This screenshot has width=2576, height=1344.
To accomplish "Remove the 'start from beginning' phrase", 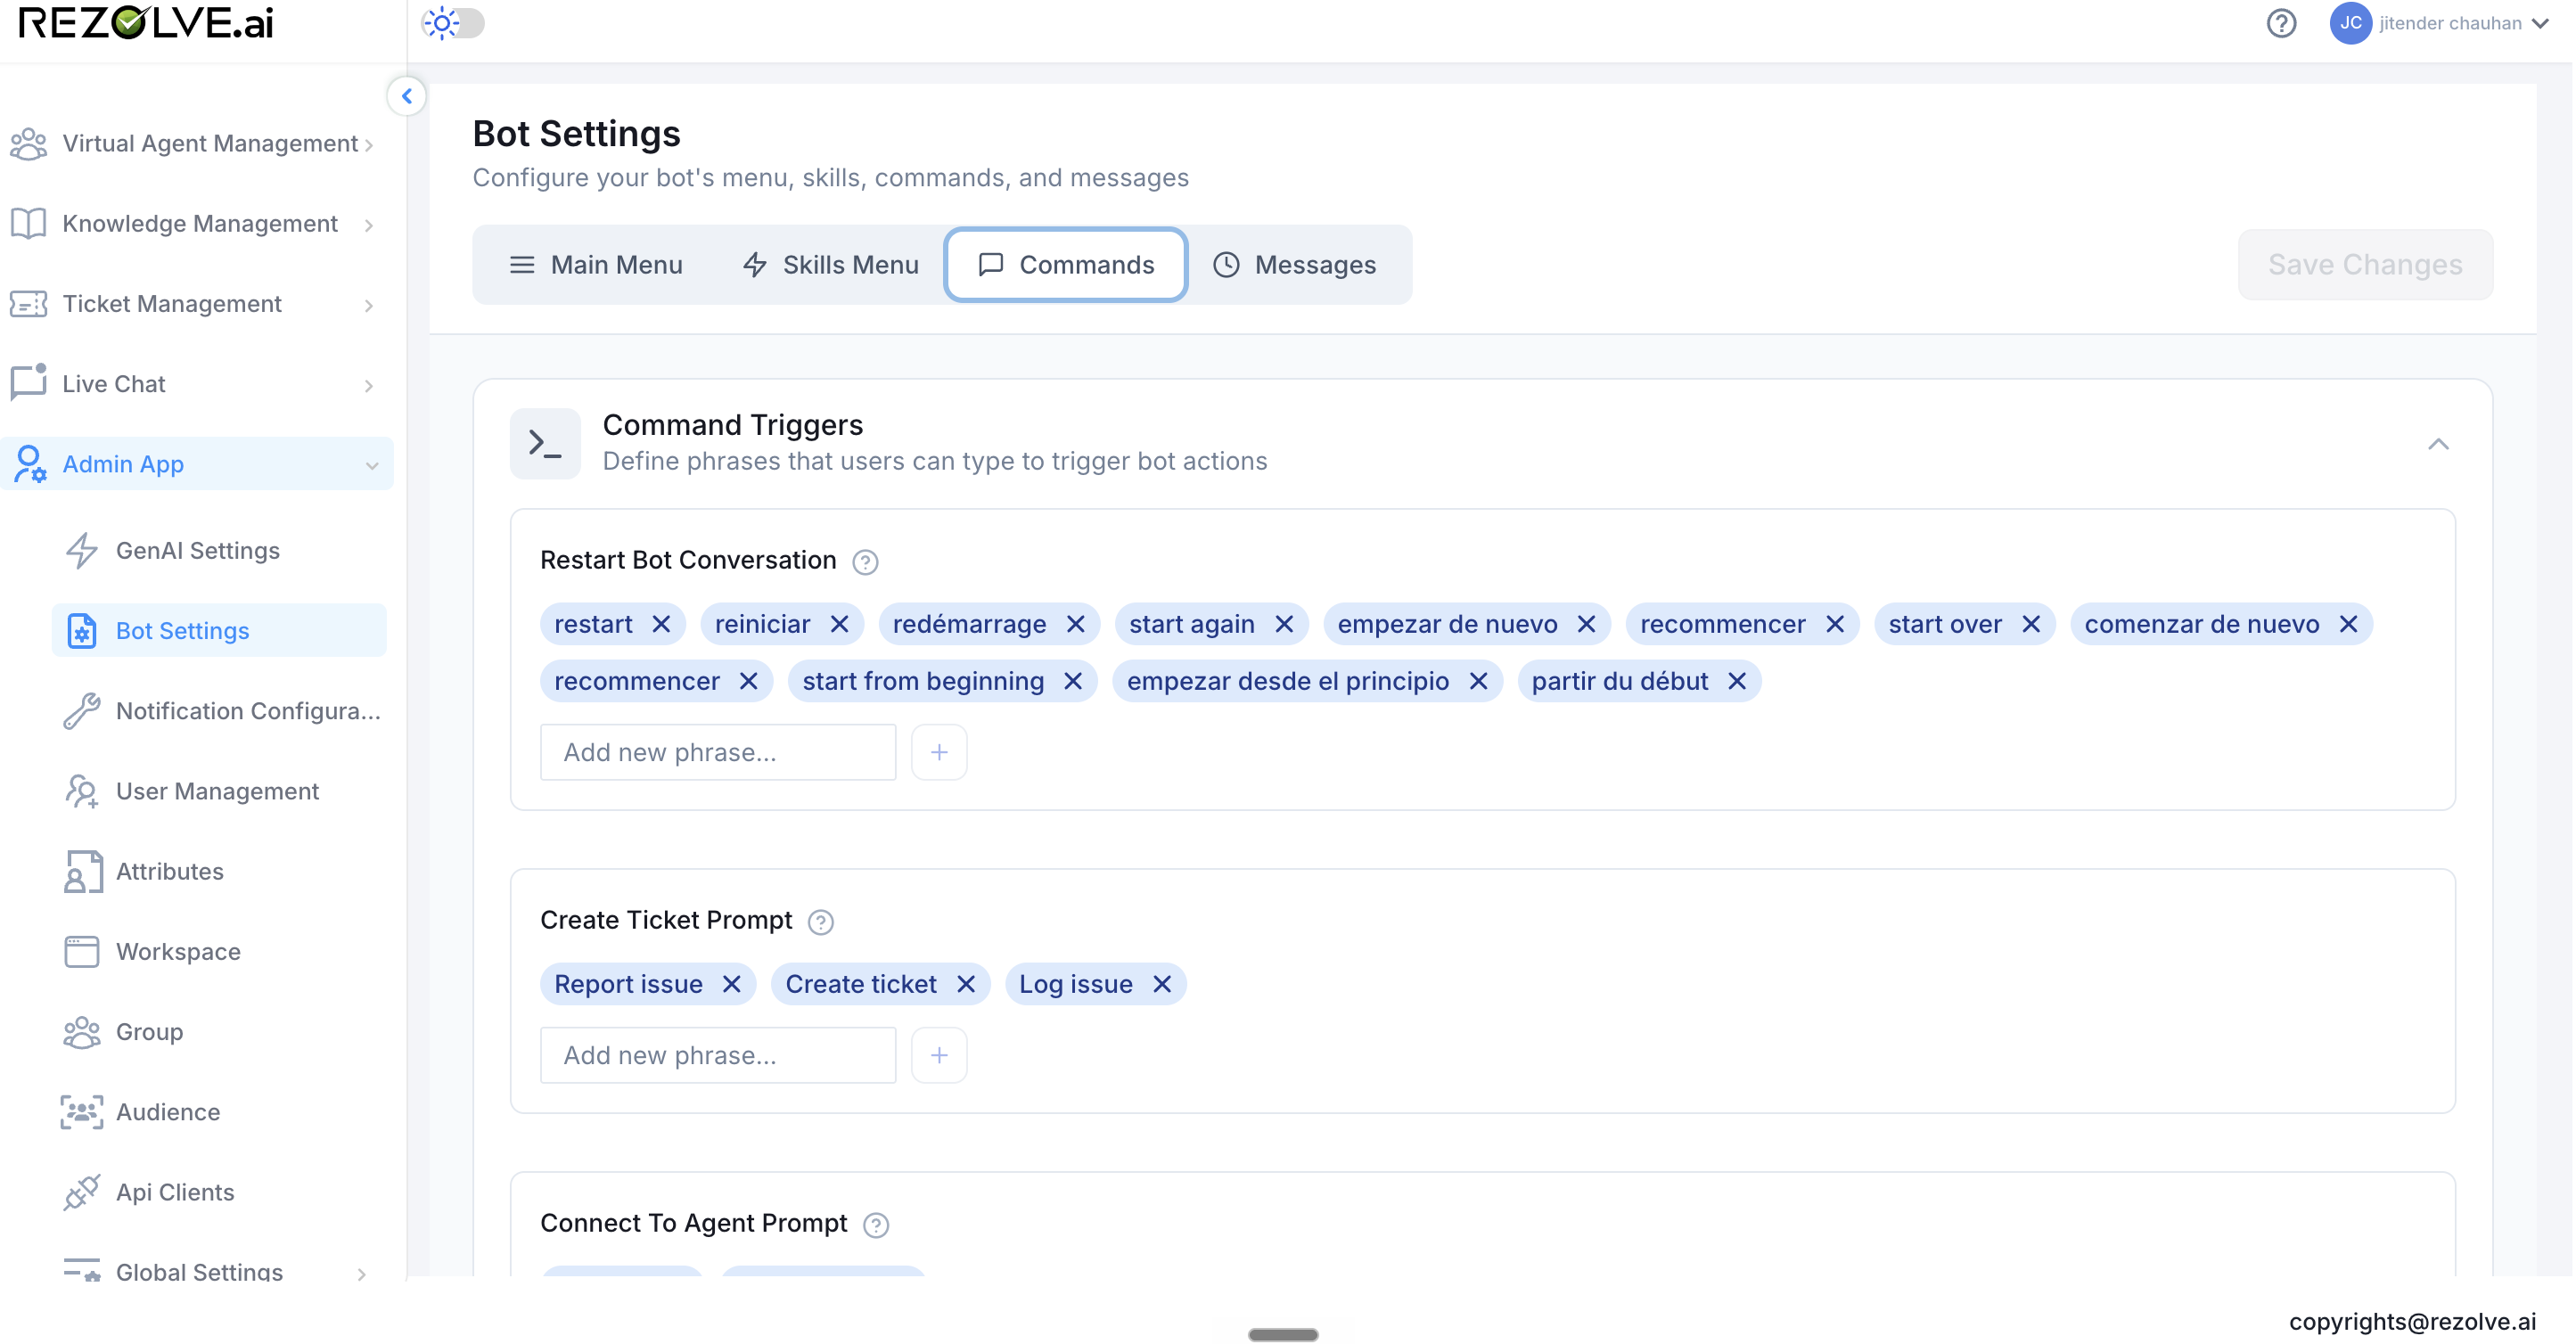I will click(x=1073, y=681).
